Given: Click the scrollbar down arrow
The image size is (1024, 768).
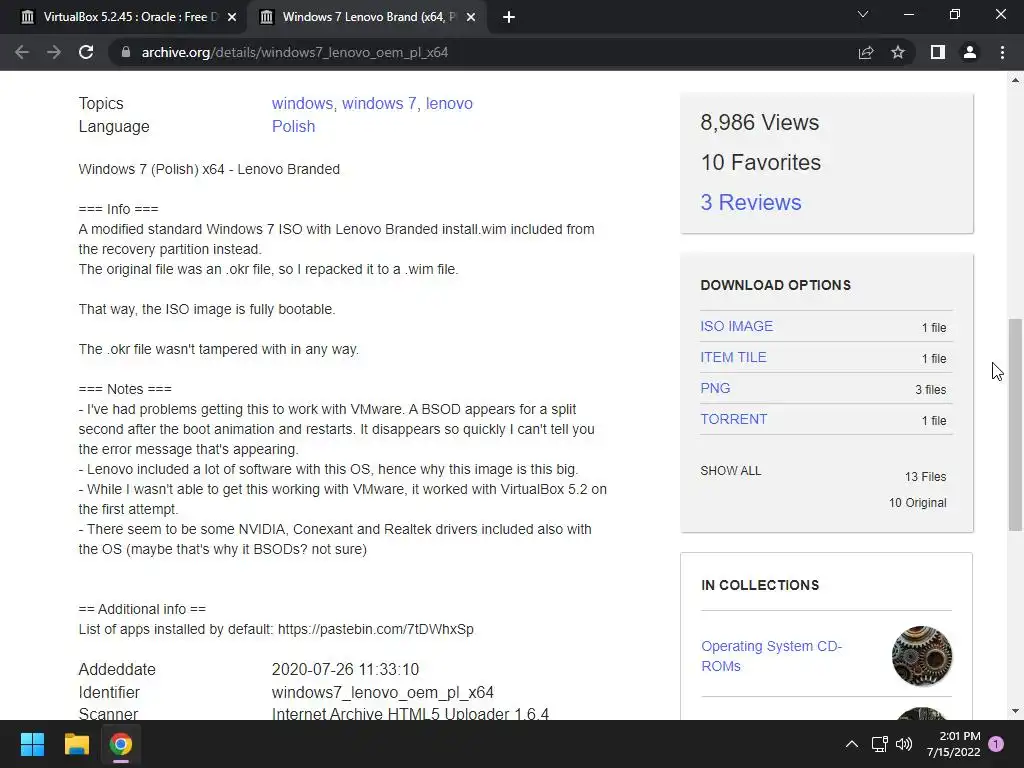Looking at the screenshot, I should pos(1015,711).
